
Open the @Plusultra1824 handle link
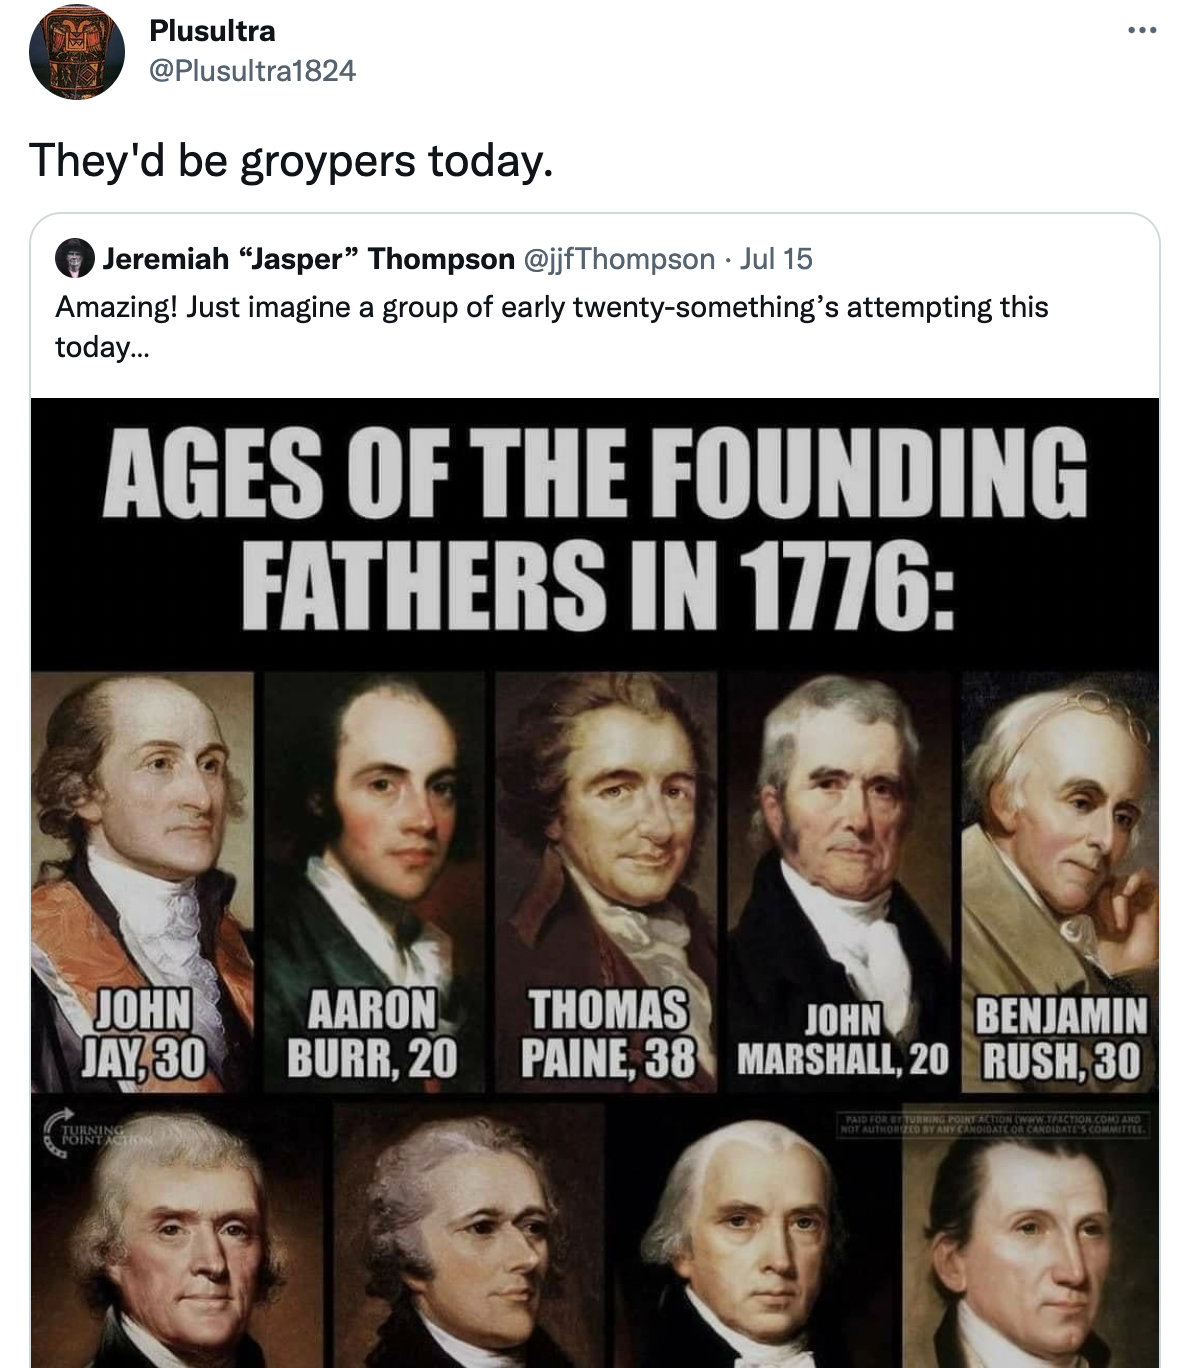pyautogui.click(x=252, y=71)
